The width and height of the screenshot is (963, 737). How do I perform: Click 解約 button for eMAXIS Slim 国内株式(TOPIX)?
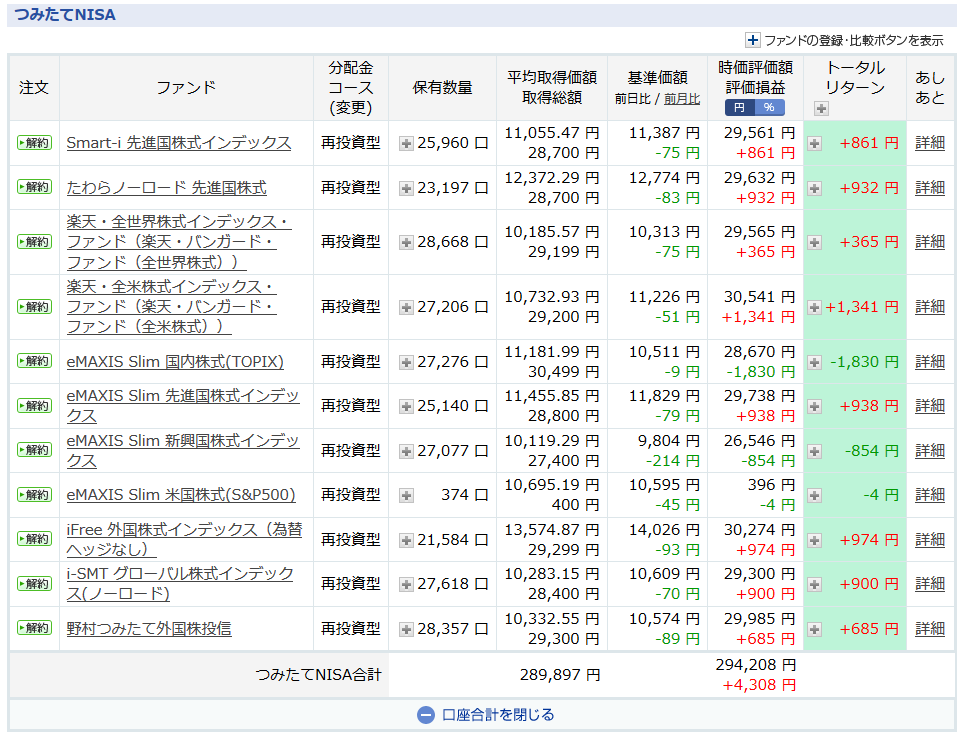coord(34,361)
